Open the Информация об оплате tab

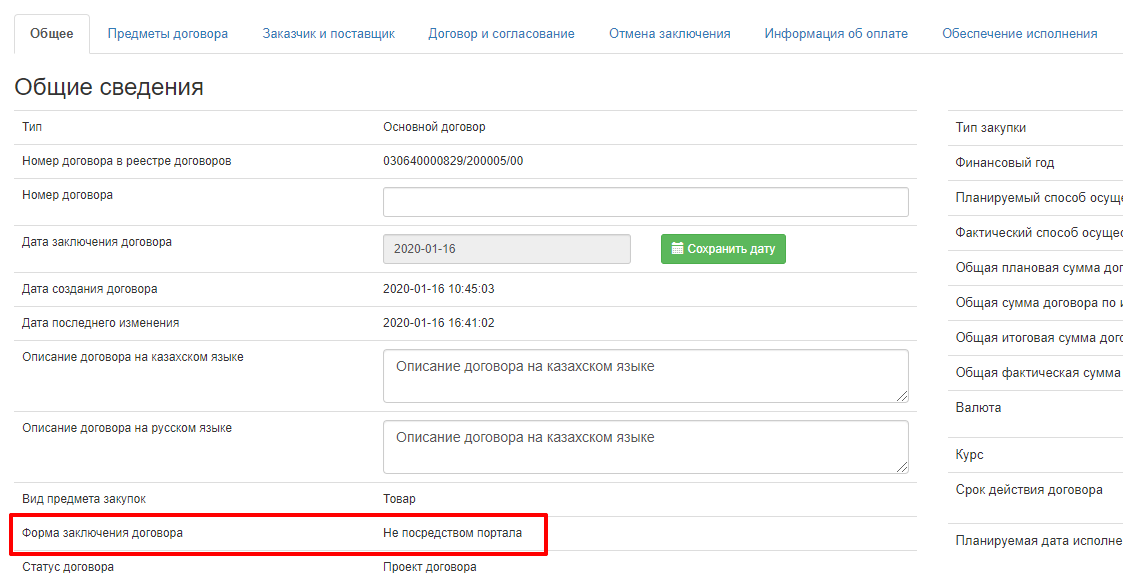click(836, 34)
